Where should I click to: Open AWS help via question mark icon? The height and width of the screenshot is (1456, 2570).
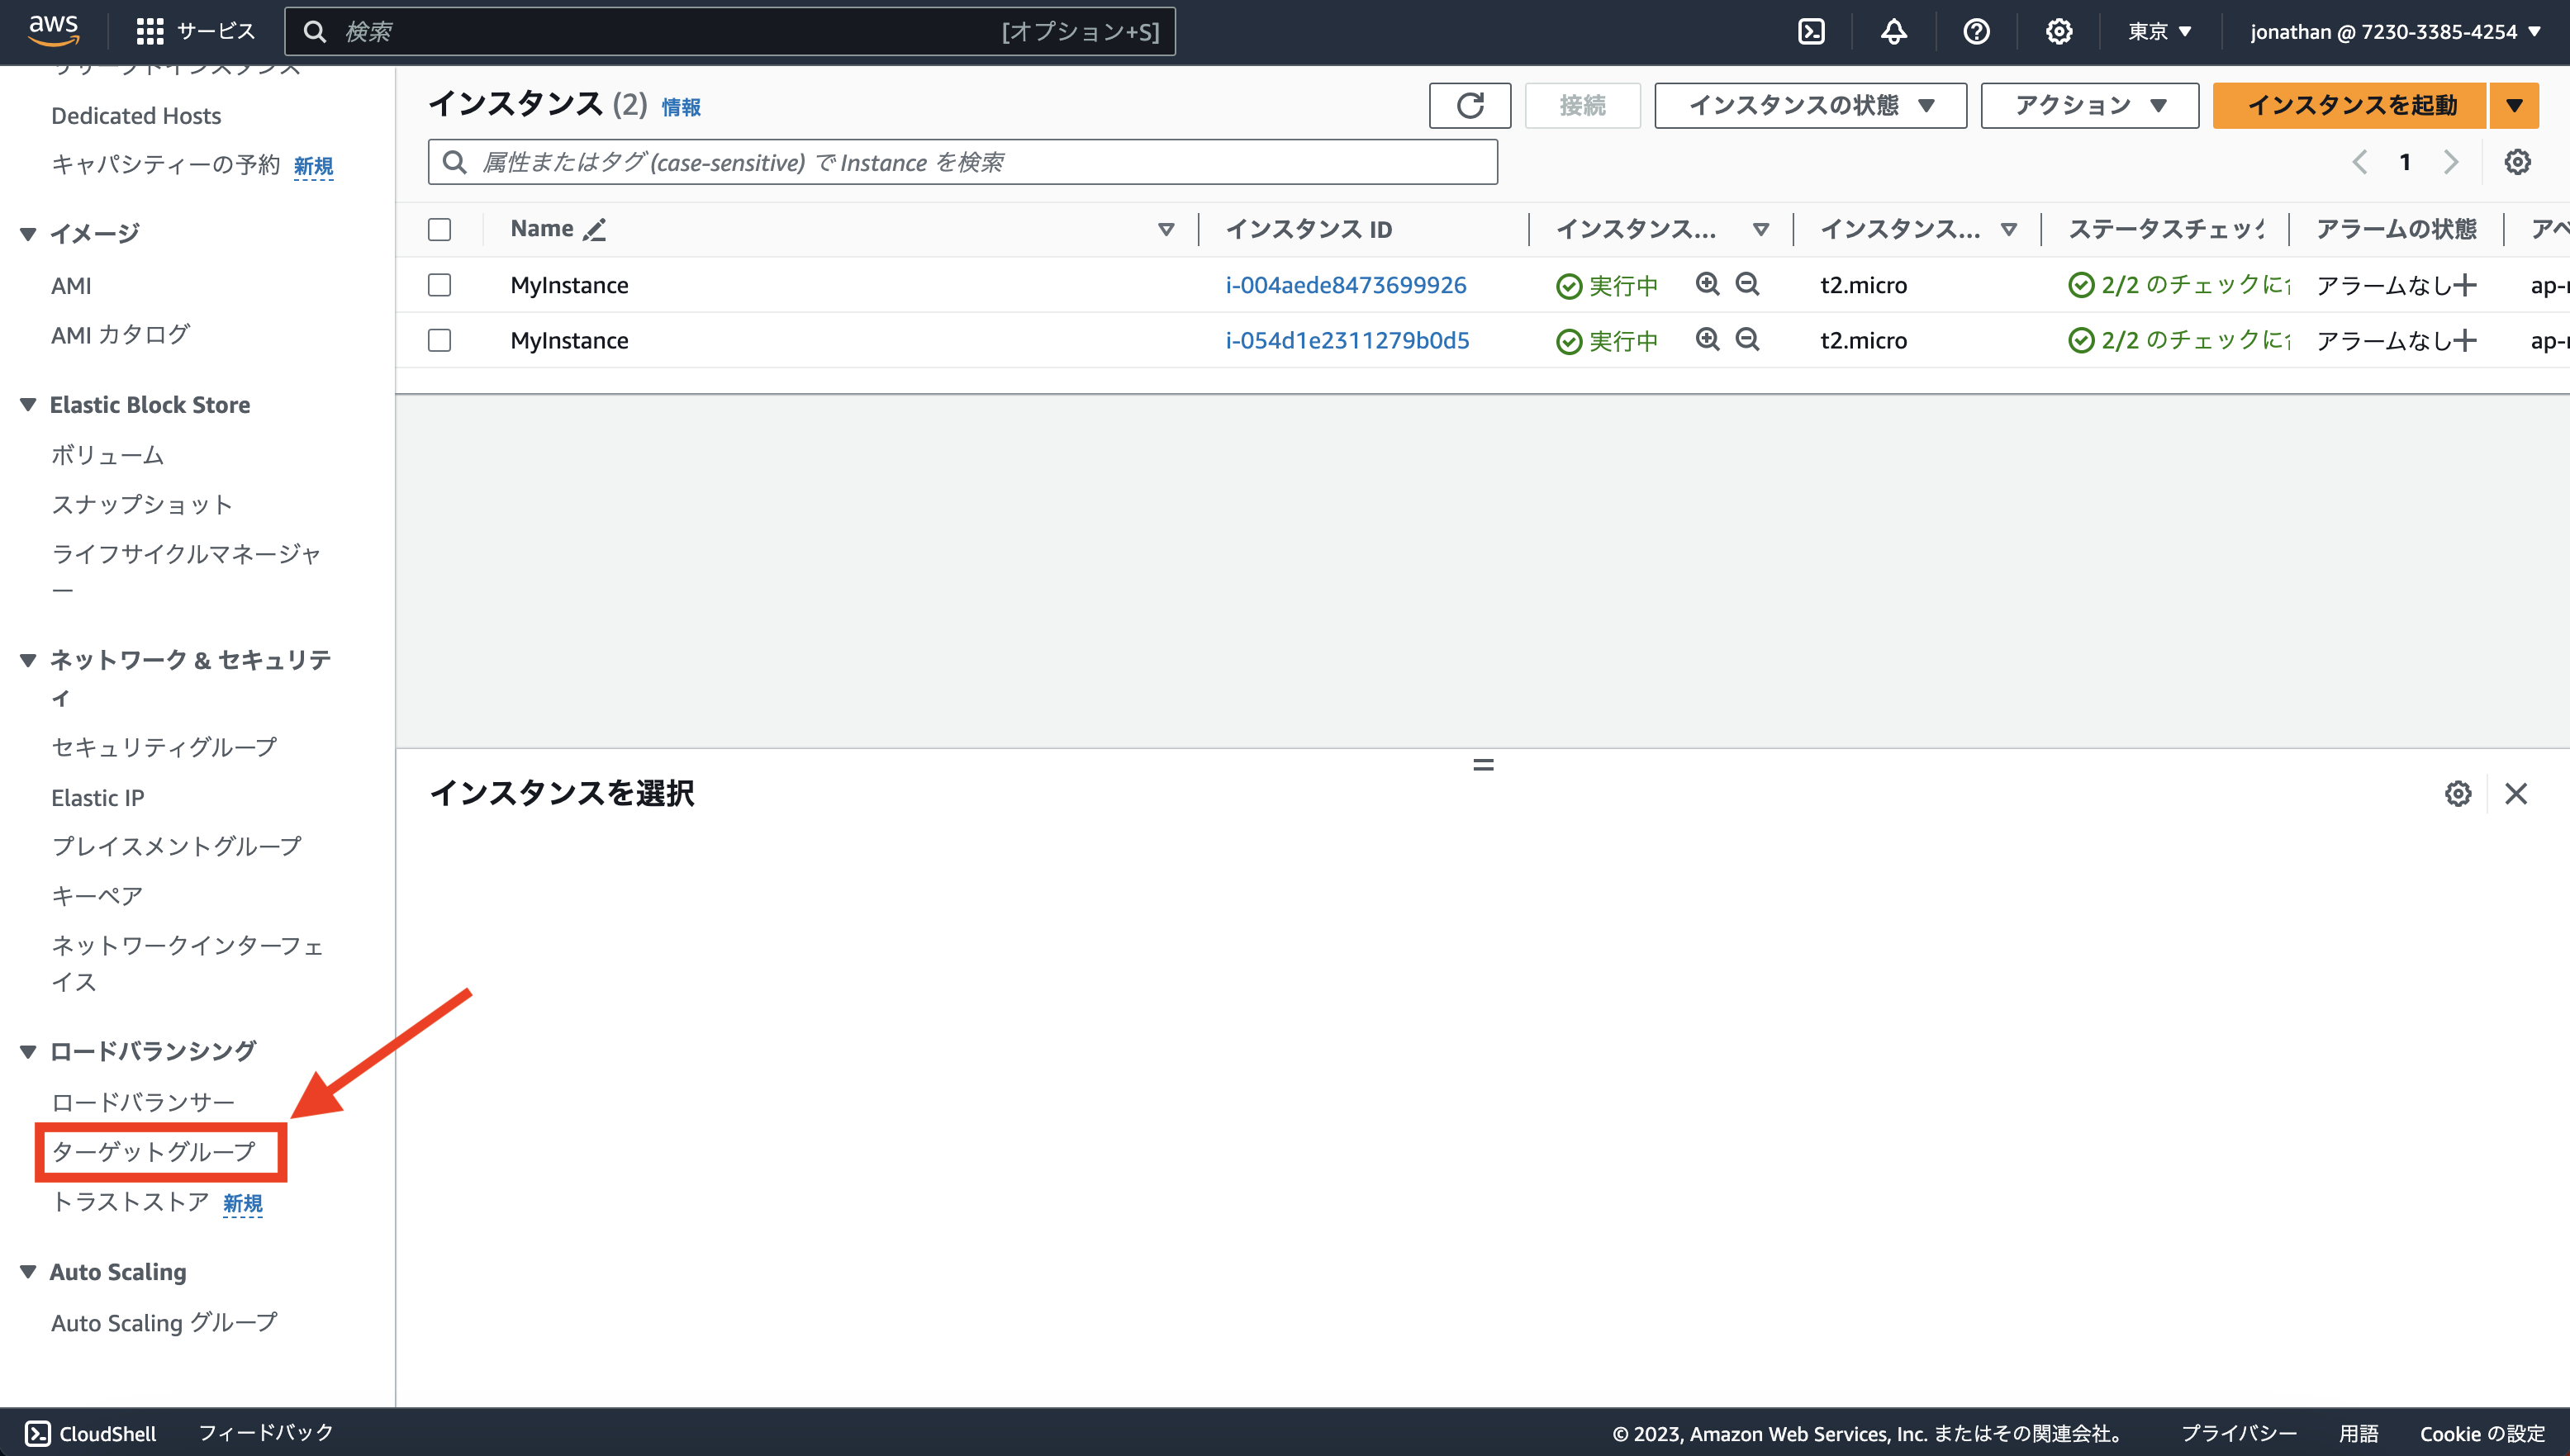1976,31
